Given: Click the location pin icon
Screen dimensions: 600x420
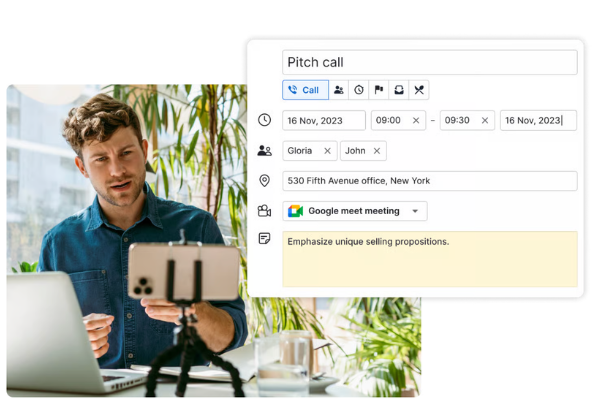Looking at the screenshot, I should pyautogui.click(x=264, y=181).
